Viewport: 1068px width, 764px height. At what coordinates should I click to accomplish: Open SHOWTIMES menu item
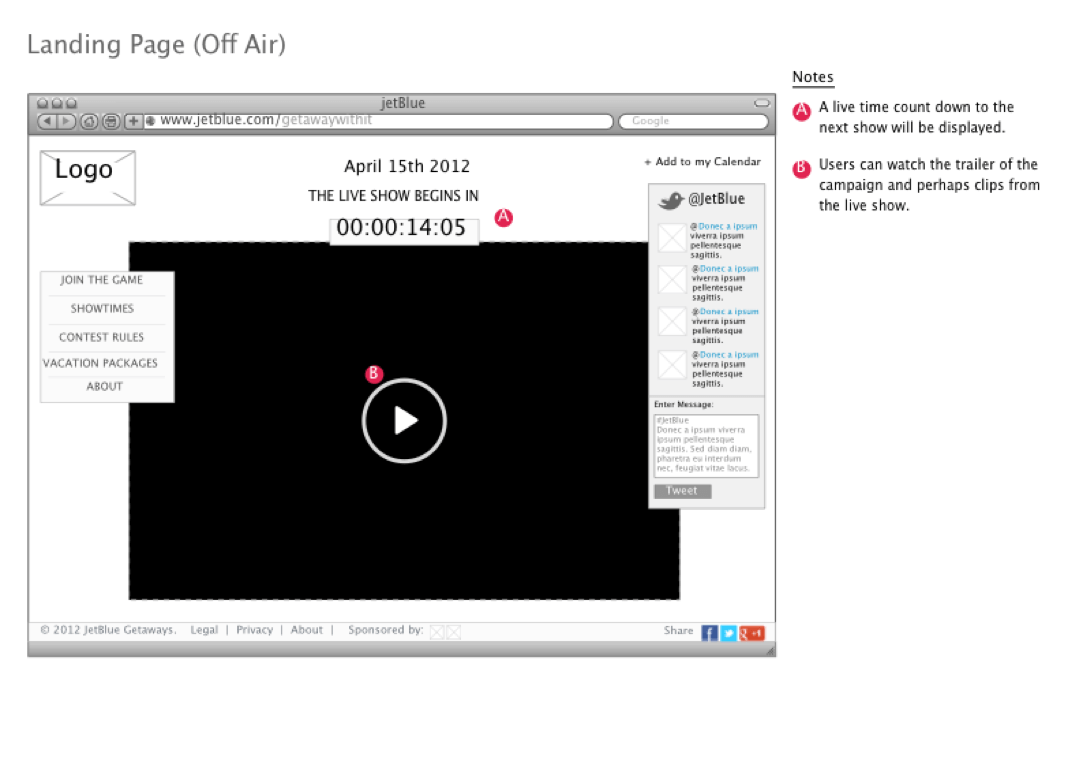(x=102, y=308)
